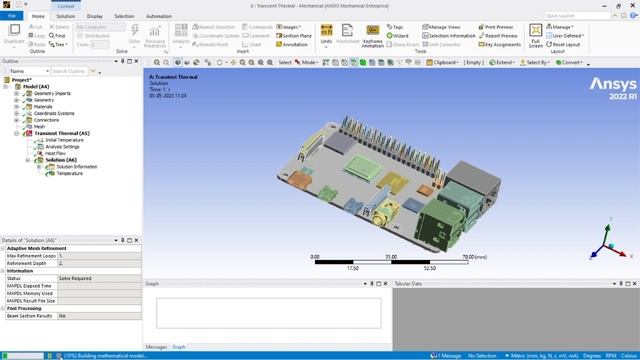
Task: Click the rotate icon in graphics toolbar
Action: tap(220, 62)
